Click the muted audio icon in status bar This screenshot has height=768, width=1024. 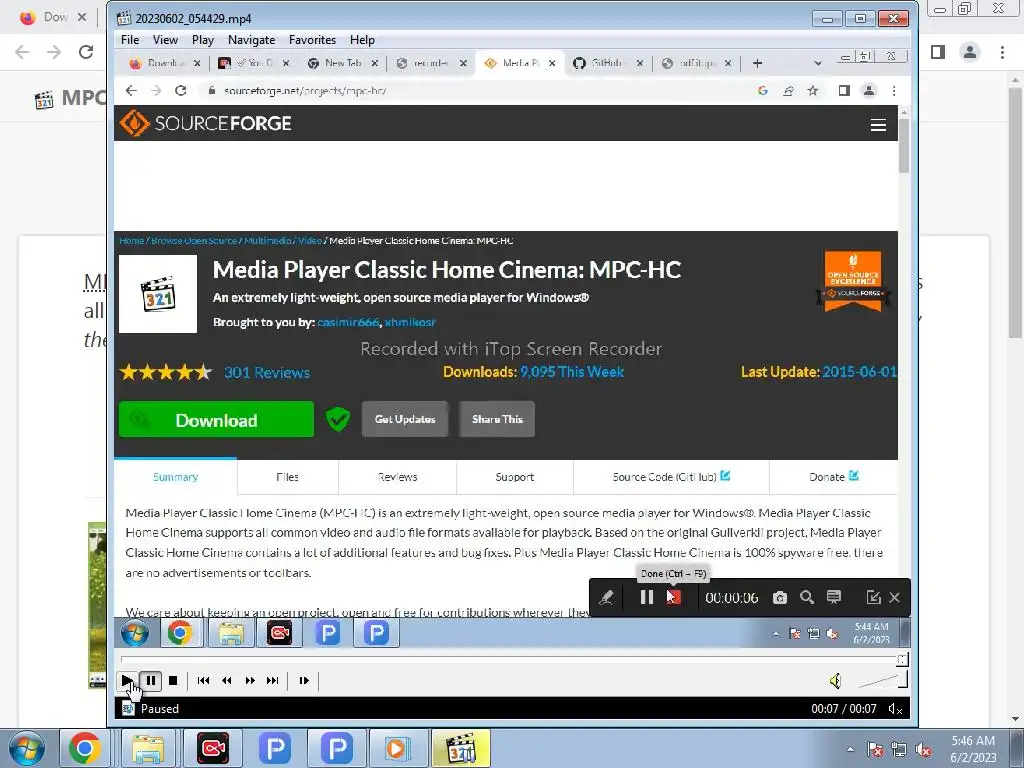[895, 709]
